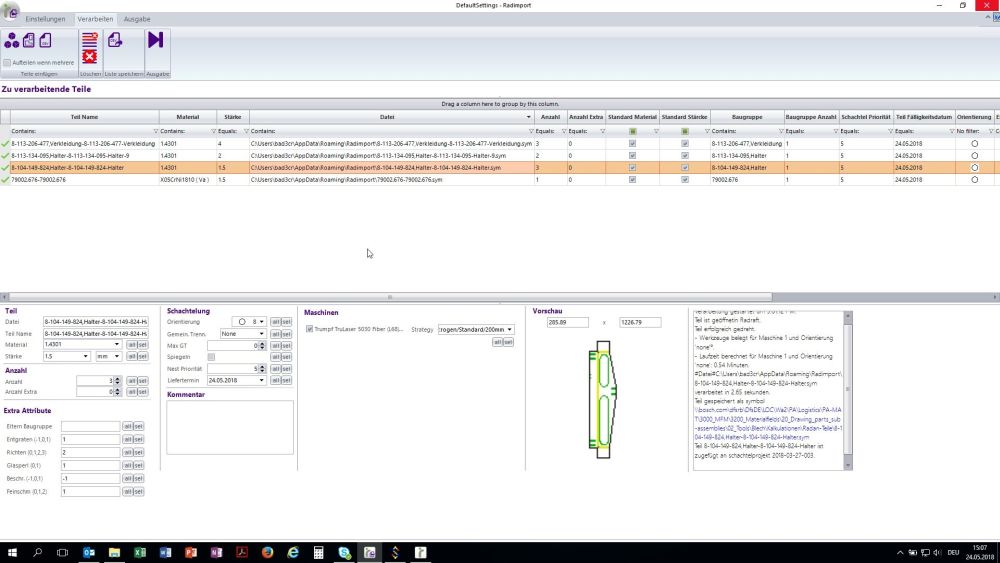Screen dimensions: 1000x563
Task: Click the delete list lines icon
Action: click(x=90, y=39)
